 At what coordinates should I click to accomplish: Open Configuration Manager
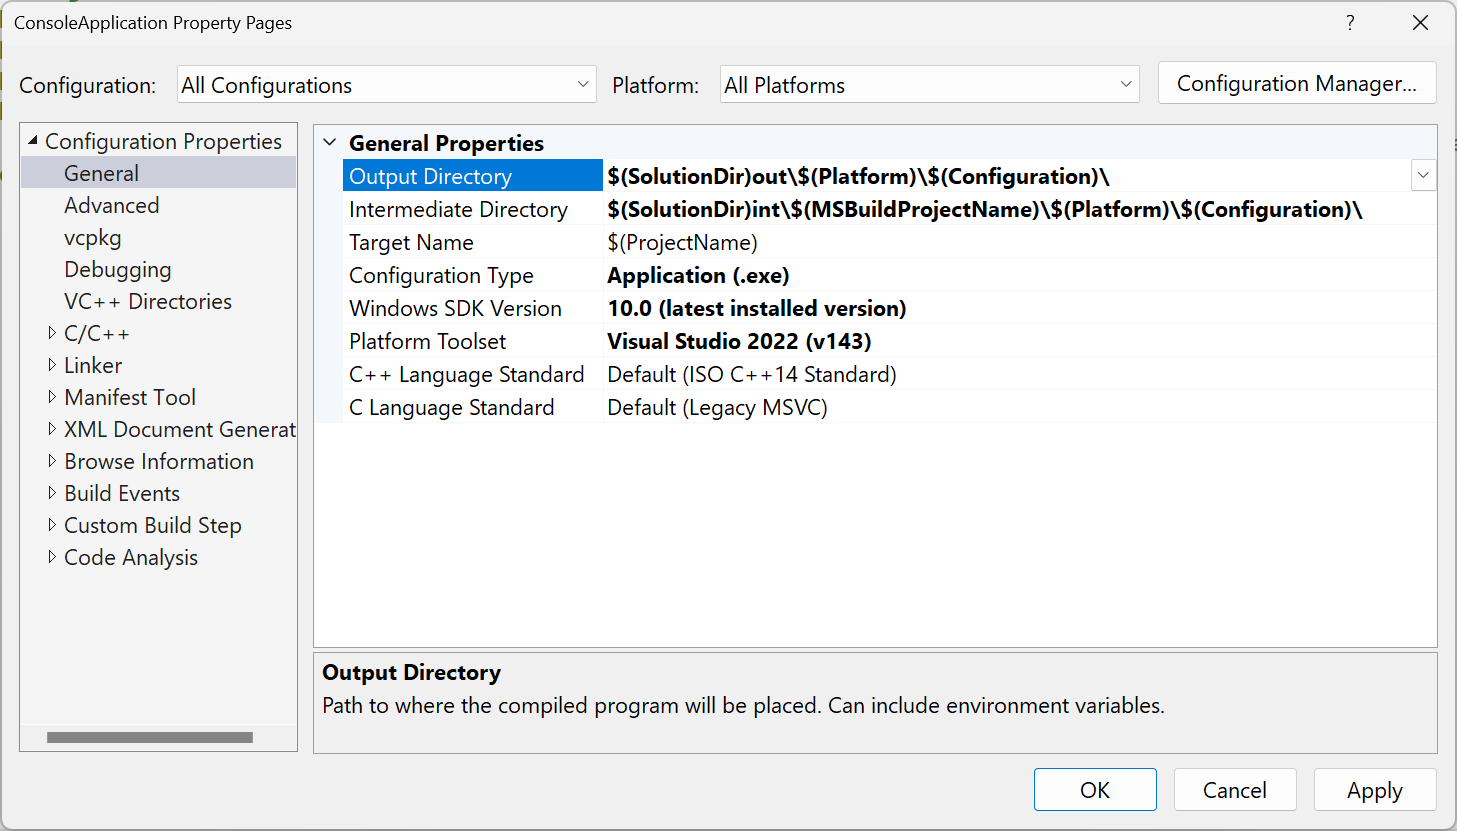(x=1296, y=83)
